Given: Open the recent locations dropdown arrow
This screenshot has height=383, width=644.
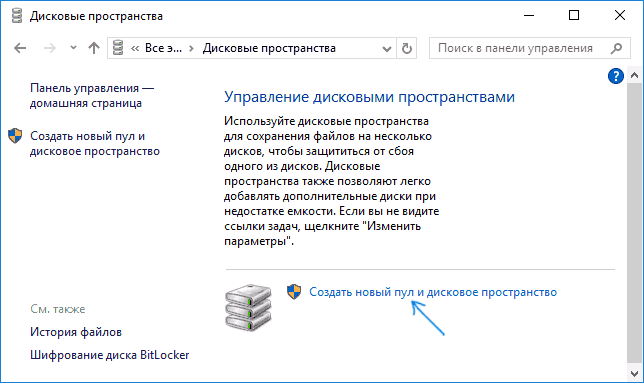Looking at the screenshot, I should pos(73,48).
